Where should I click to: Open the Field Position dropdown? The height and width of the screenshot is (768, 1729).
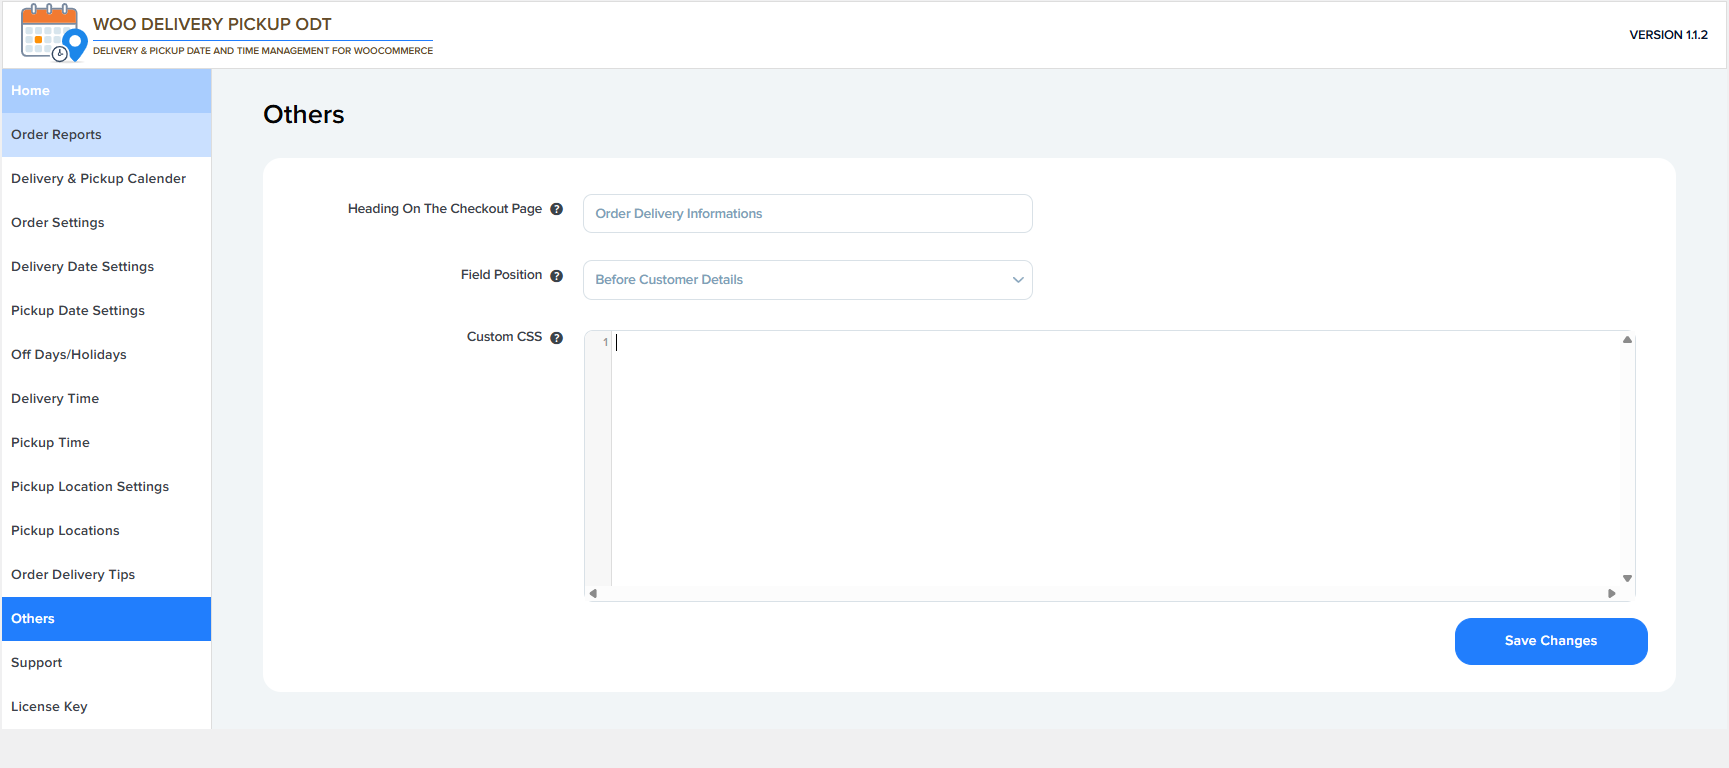[x=807, y=280]
